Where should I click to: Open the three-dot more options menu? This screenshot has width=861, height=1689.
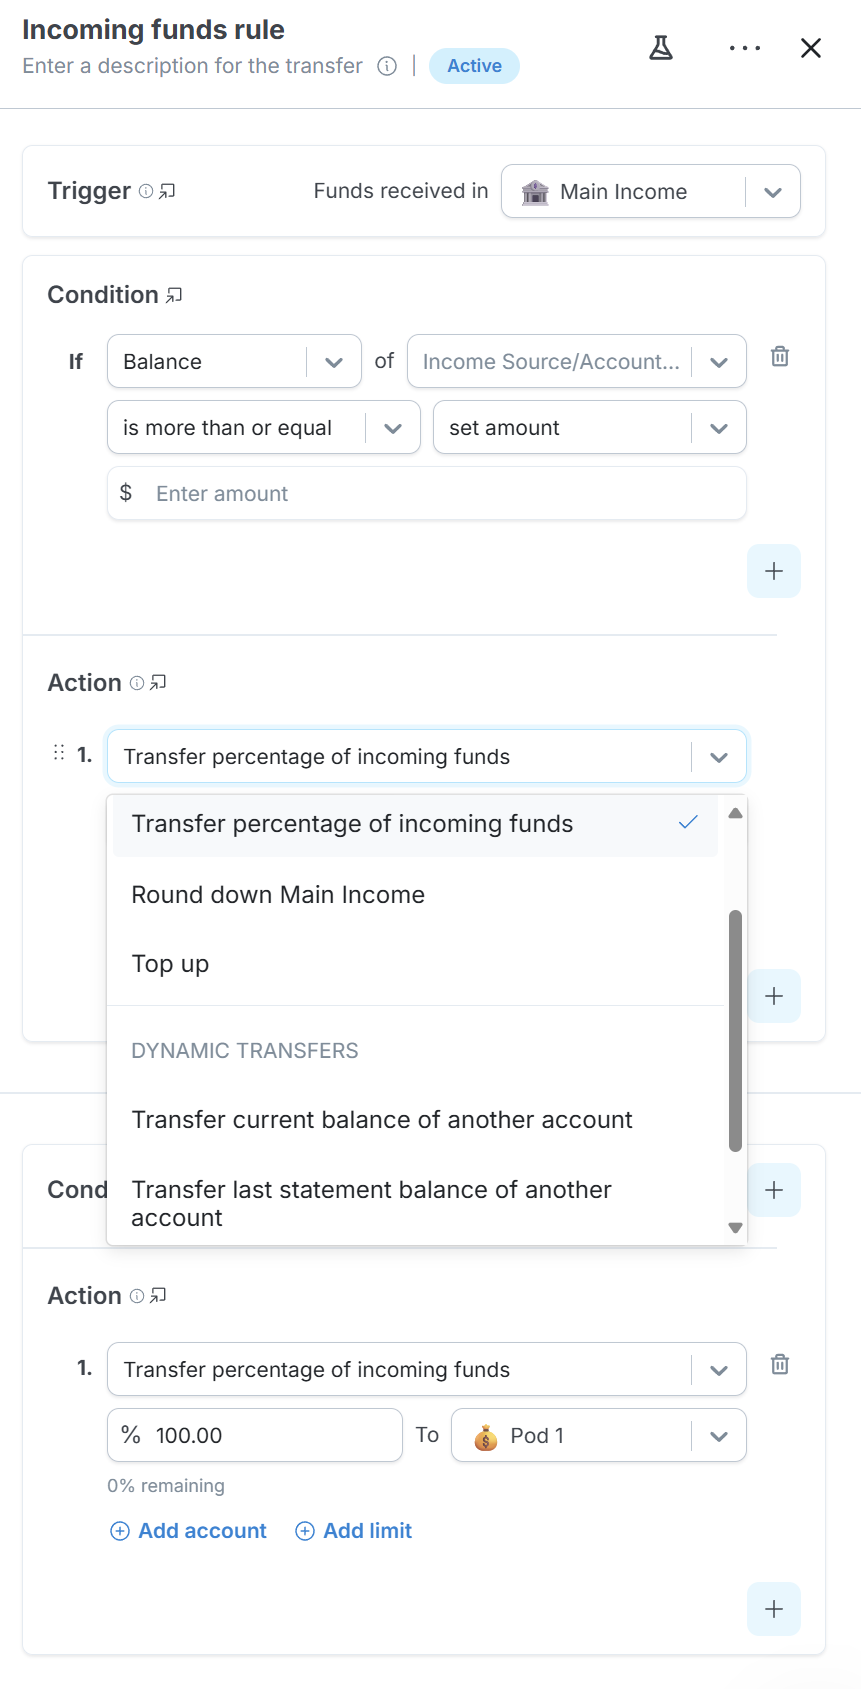tap(745, 48)
